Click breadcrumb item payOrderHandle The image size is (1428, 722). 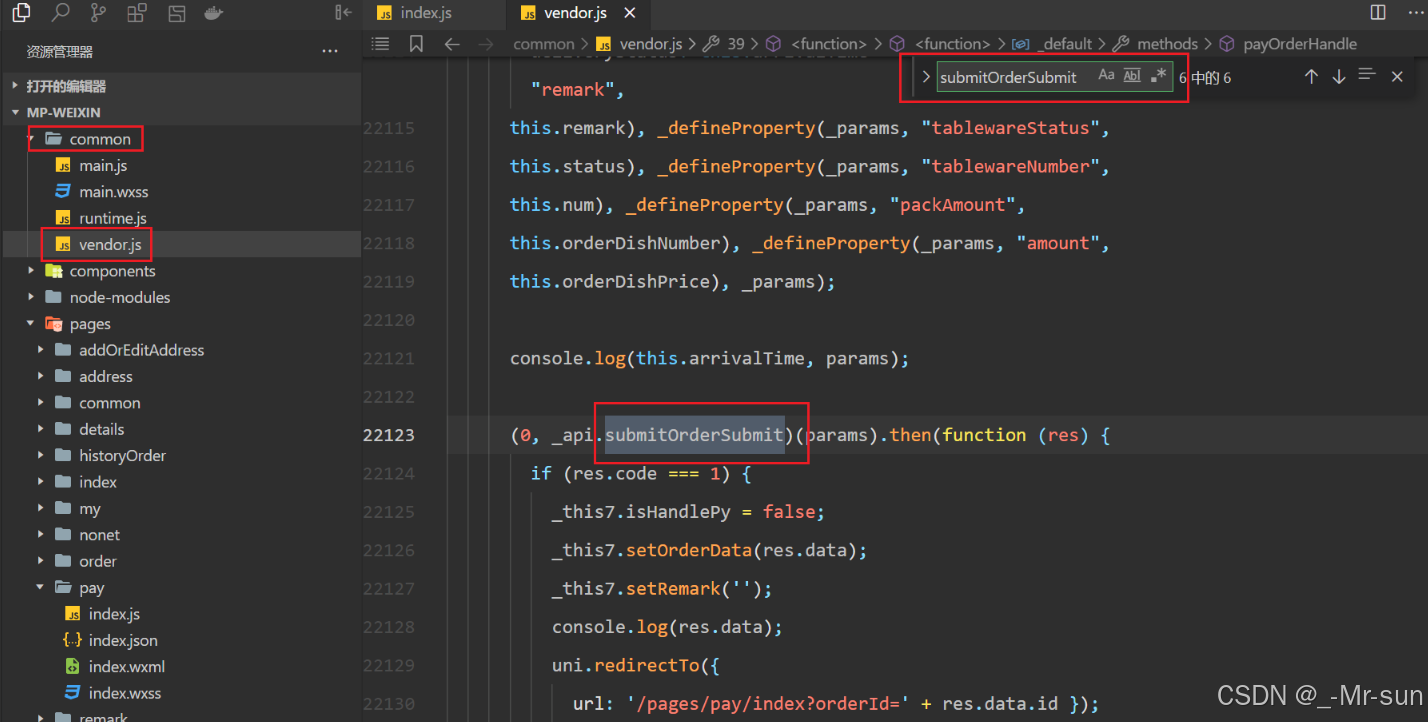1300,44
